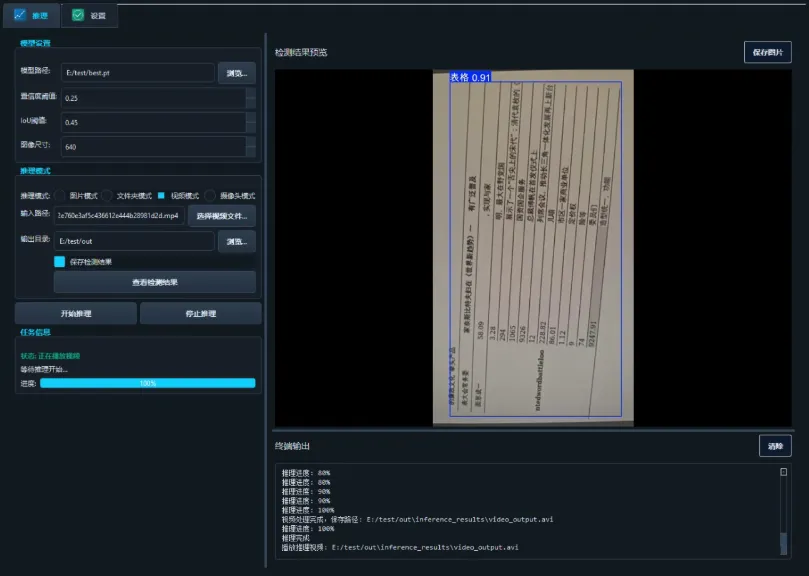
Task: Browse for the output directory
Action: click(x=237, y=241)
